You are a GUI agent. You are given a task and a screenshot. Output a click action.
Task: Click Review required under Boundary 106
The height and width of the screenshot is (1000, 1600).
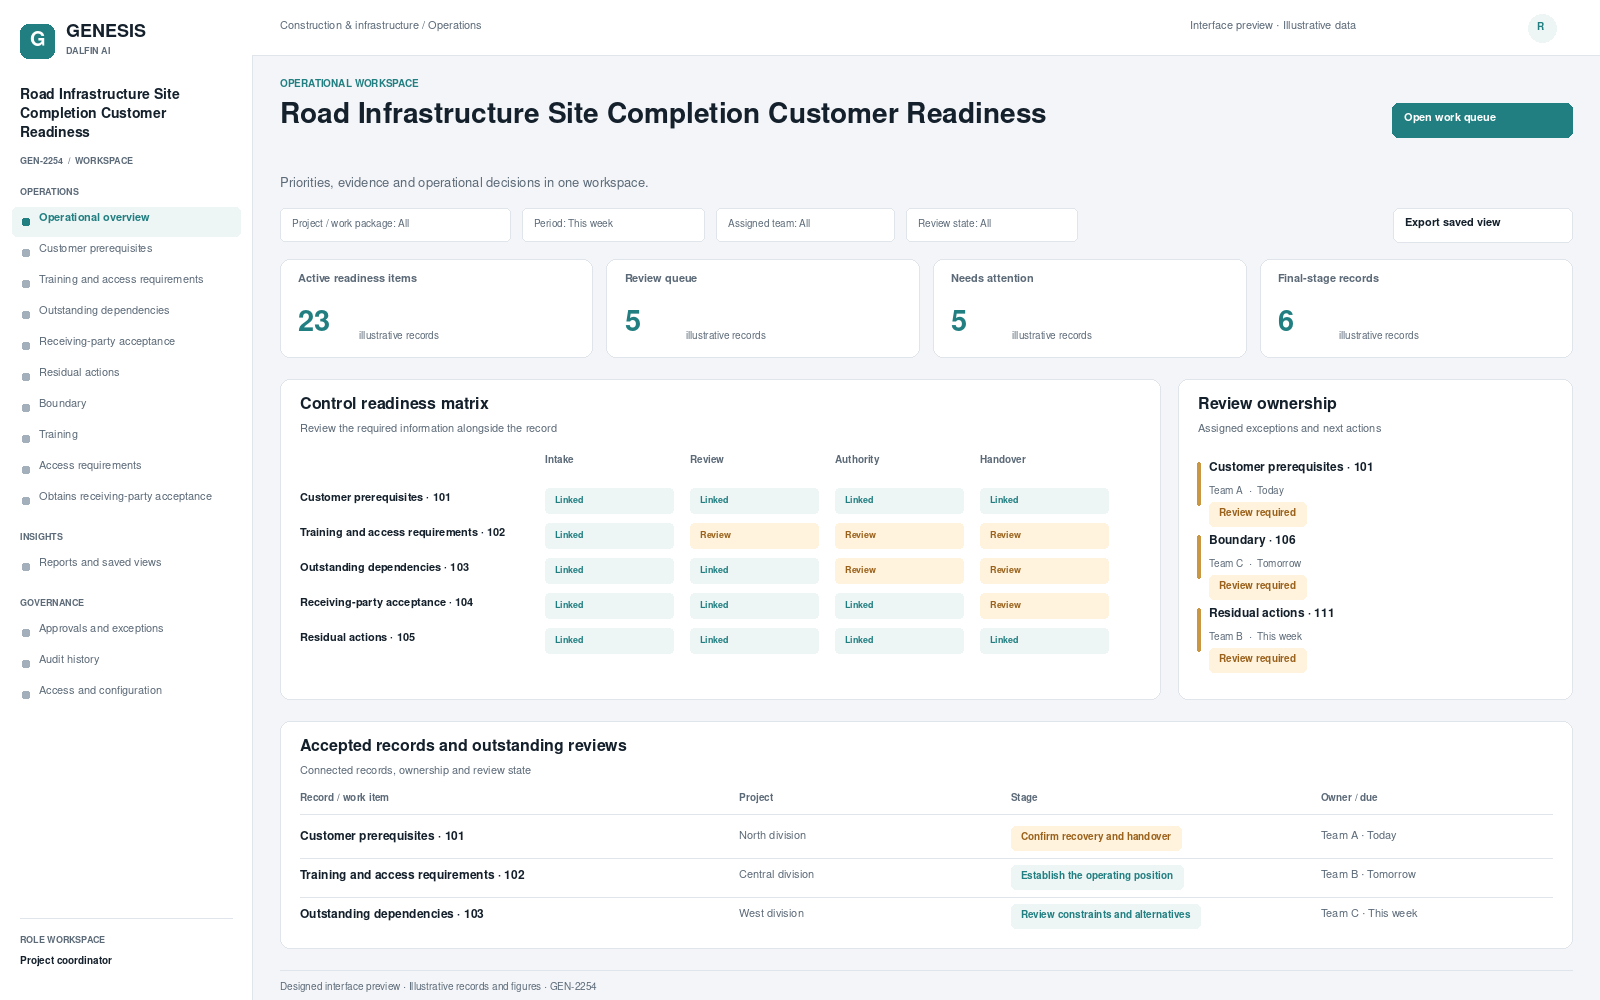[1257, 587]
